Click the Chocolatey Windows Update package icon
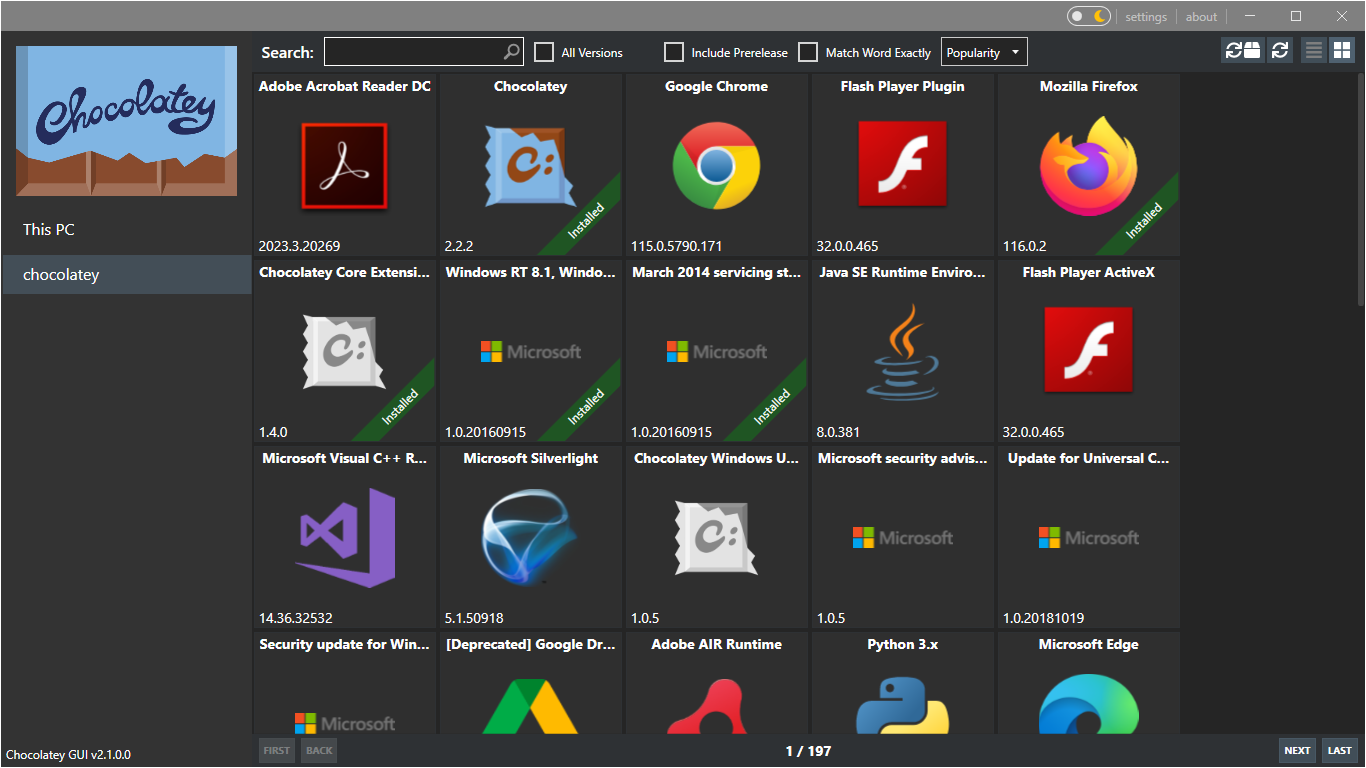 716,538
